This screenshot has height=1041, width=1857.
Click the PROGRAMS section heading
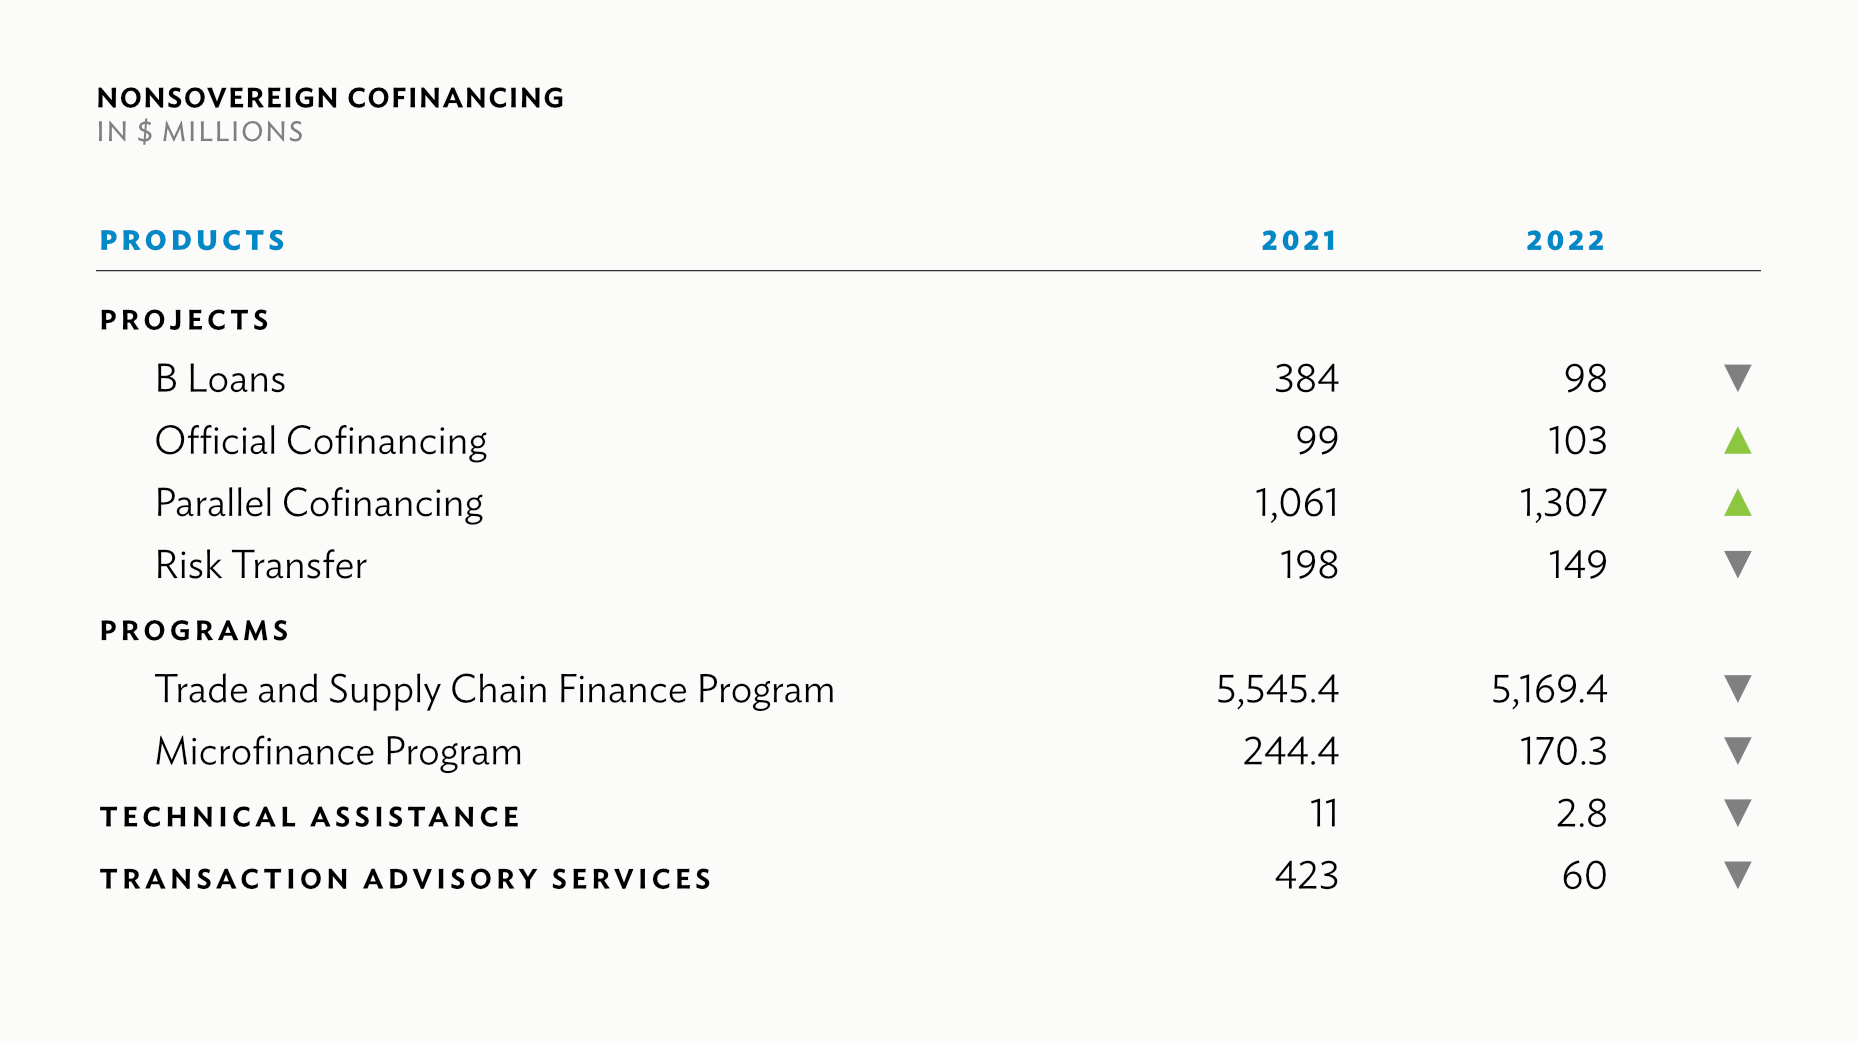(195, 631)
